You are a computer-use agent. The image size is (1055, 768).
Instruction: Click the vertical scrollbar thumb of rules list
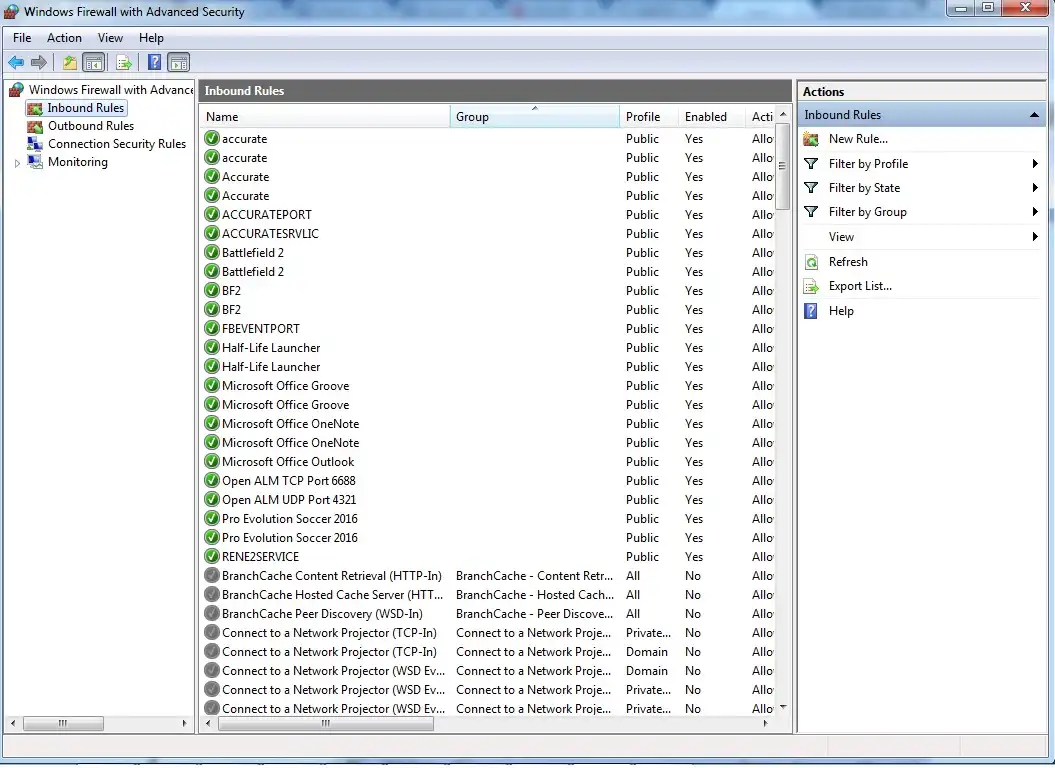783,166
